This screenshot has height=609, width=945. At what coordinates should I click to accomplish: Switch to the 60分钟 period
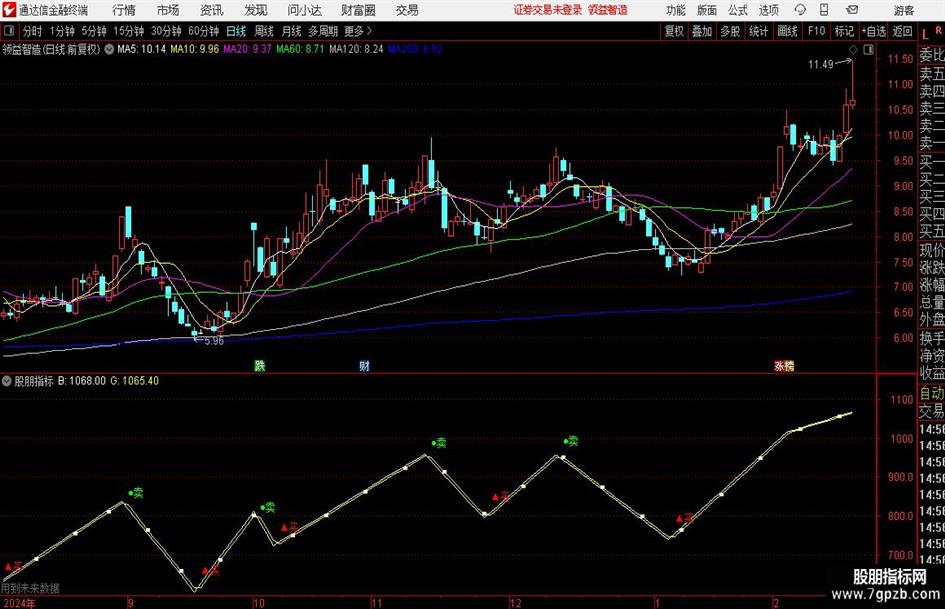click(203, 31)
